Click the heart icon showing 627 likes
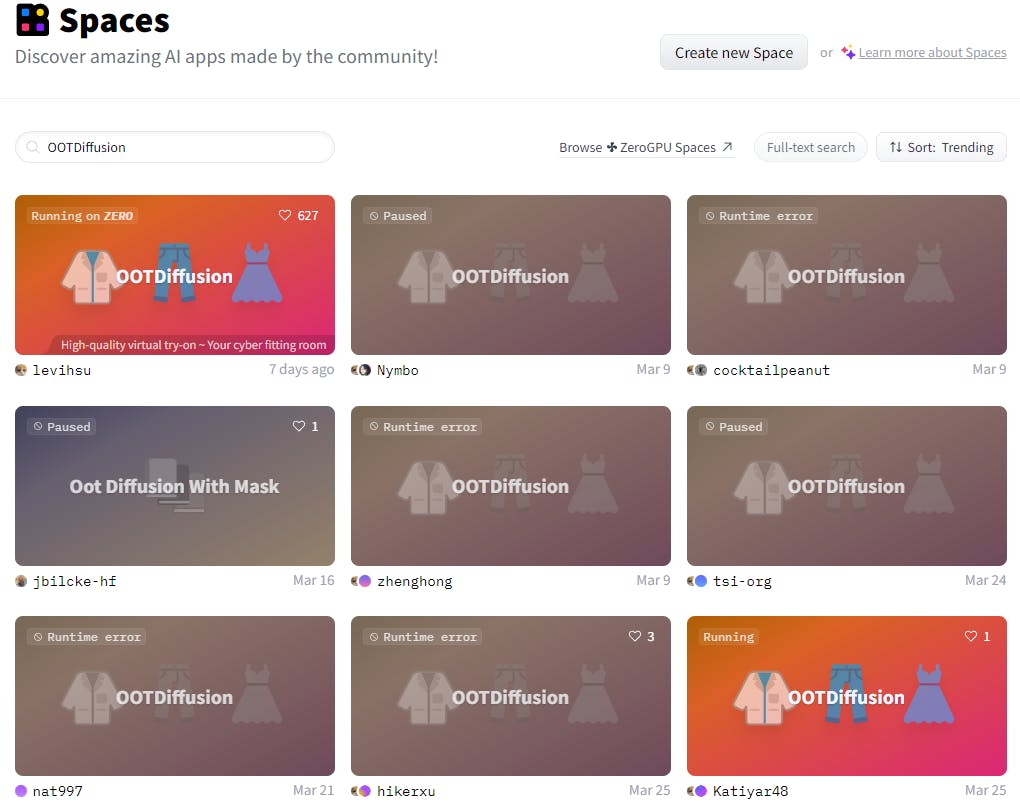Image resolution: width=1020 pixels, height=803 pixels. pyautogui.click(x=285, y=215)
